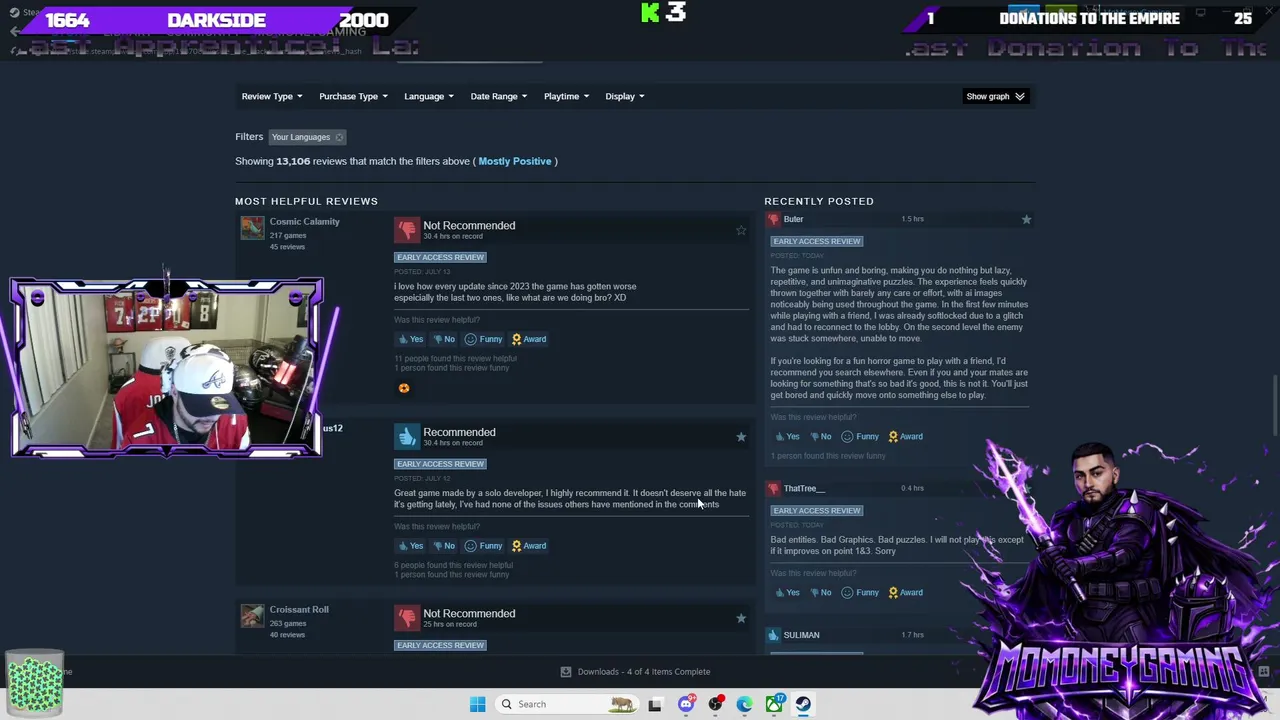
Task: Open the Display options dropdown
Action: click(624, 96)
